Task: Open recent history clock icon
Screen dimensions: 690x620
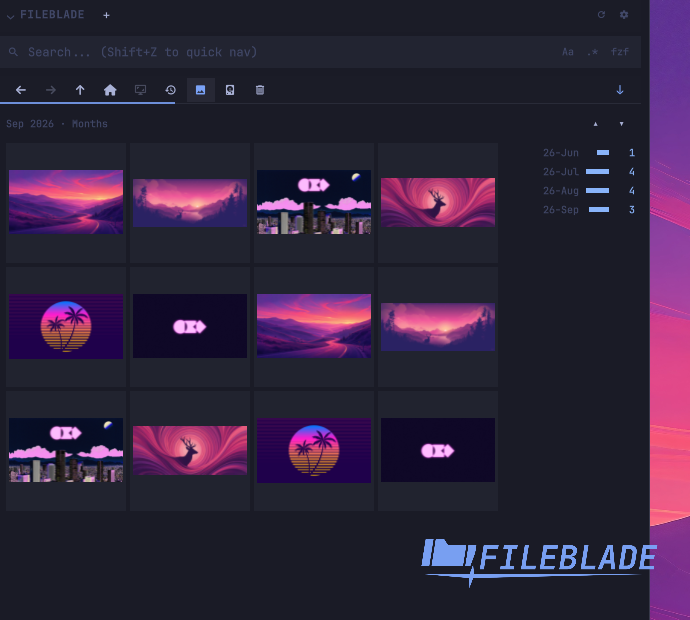Action: tap(171, 90)
